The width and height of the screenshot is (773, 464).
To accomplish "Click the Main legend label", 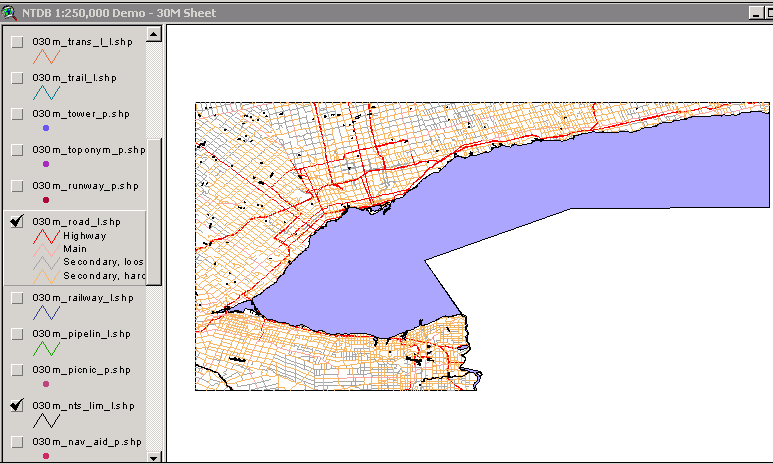I will tap(75, 249).
